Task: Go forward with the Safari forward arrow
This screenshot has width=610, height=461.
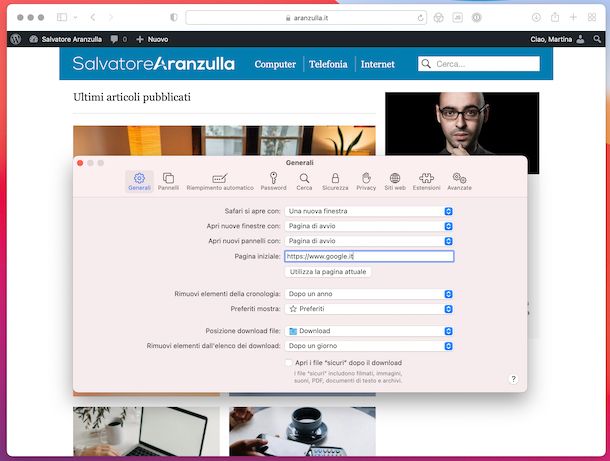Action: pos(111,17)
